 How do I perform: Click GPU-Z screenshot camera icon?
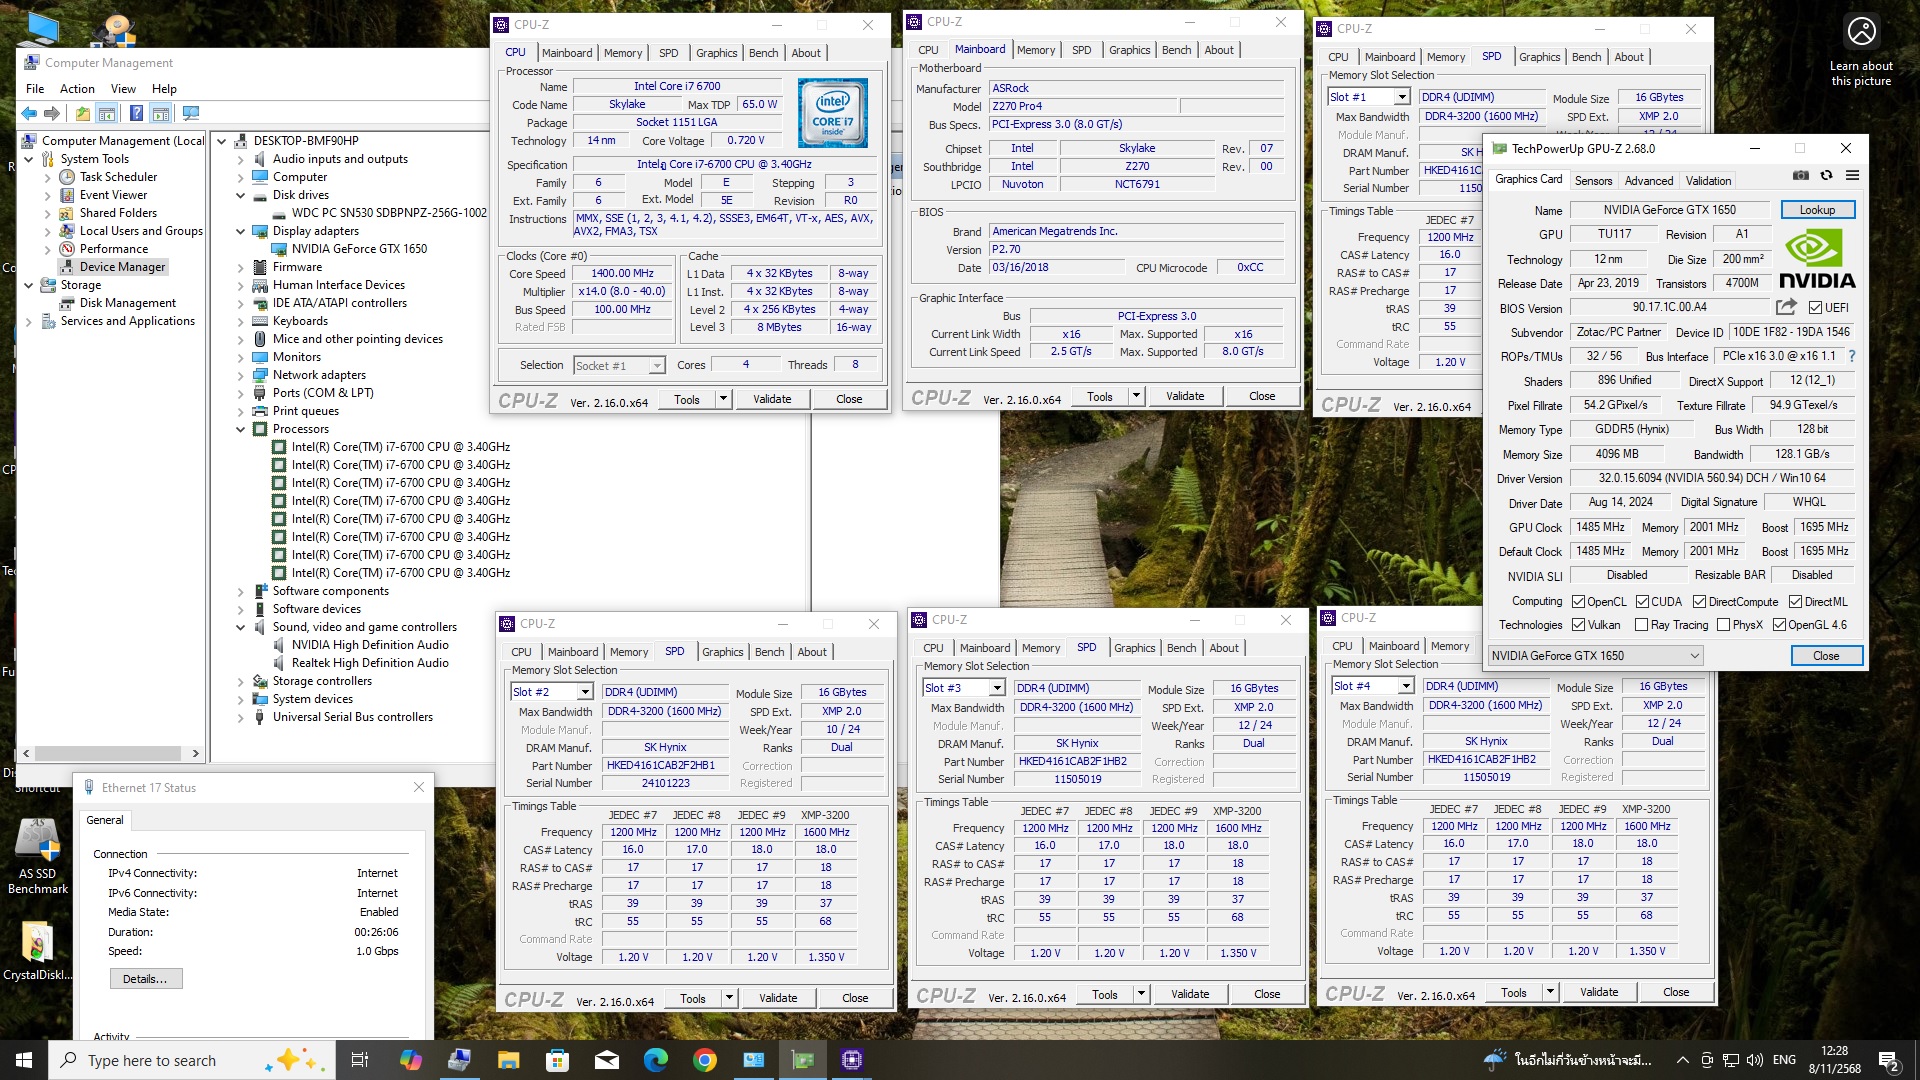[1801, 175]
